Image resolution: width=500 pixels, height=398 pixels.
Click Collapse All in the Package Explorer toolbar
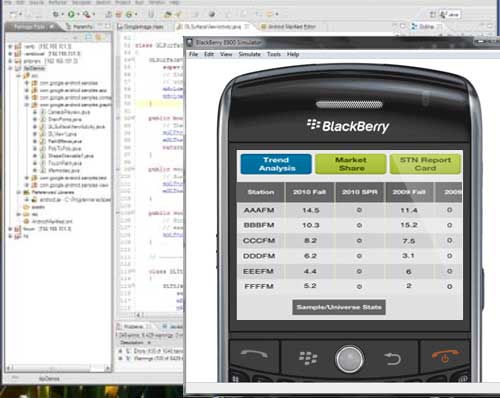click(89, 37)
